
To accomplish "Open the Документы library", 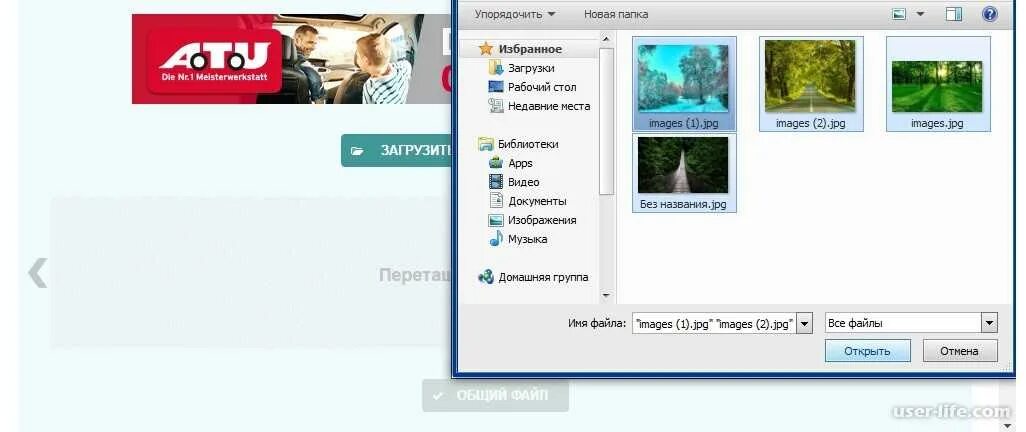I will pos(537,201).
